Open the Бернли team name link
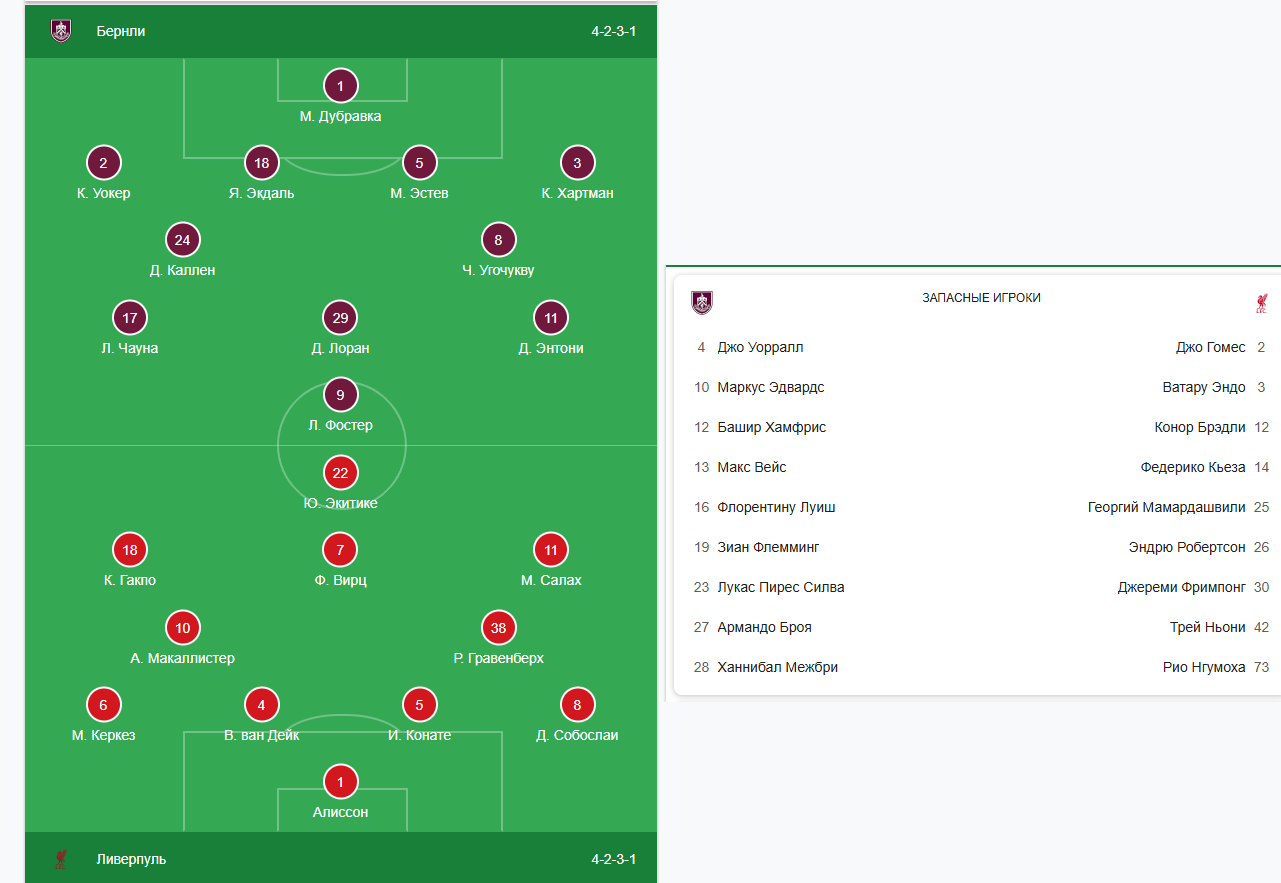 121,31
